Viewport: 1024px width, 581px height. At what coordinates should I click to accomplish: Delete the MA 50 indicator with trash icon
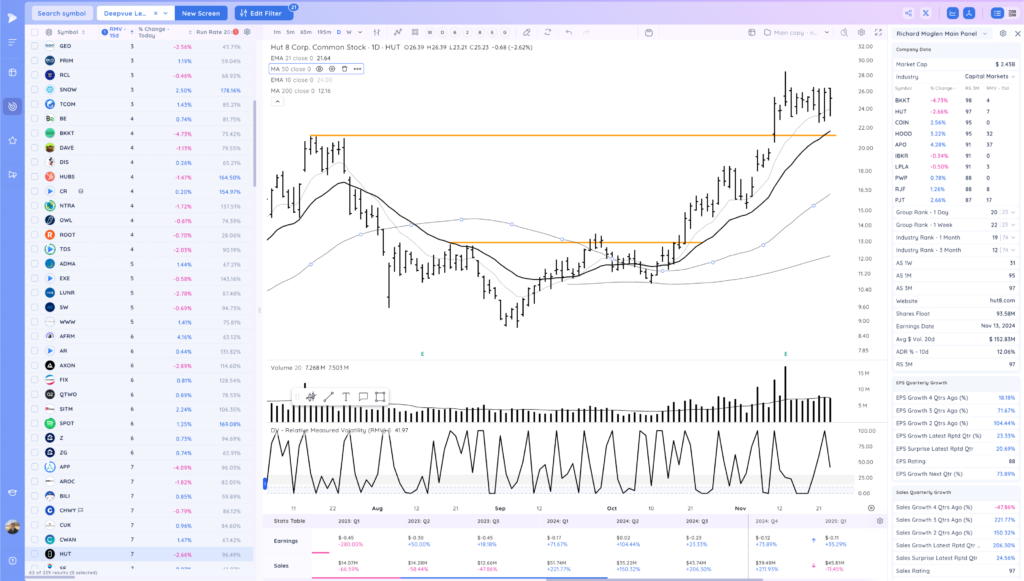click(x=344, y=69)
